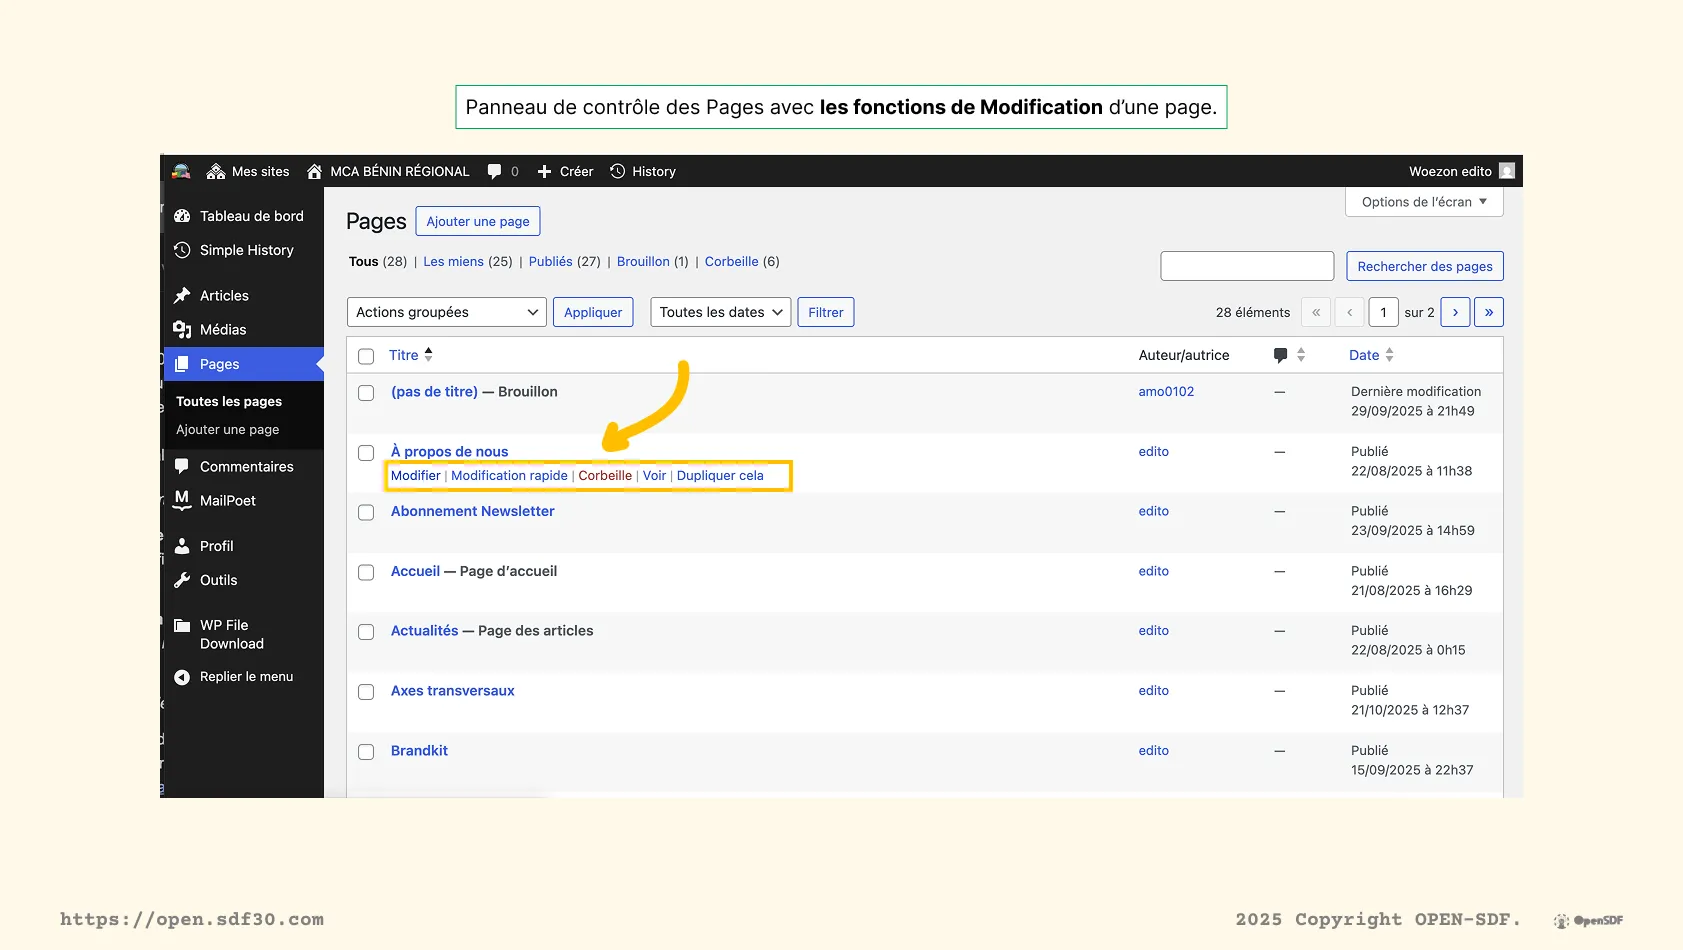The image size is (1683, 950).
Task: Open Outils wrench menu item
Action: pyautogui.click(x=218, y=580)
